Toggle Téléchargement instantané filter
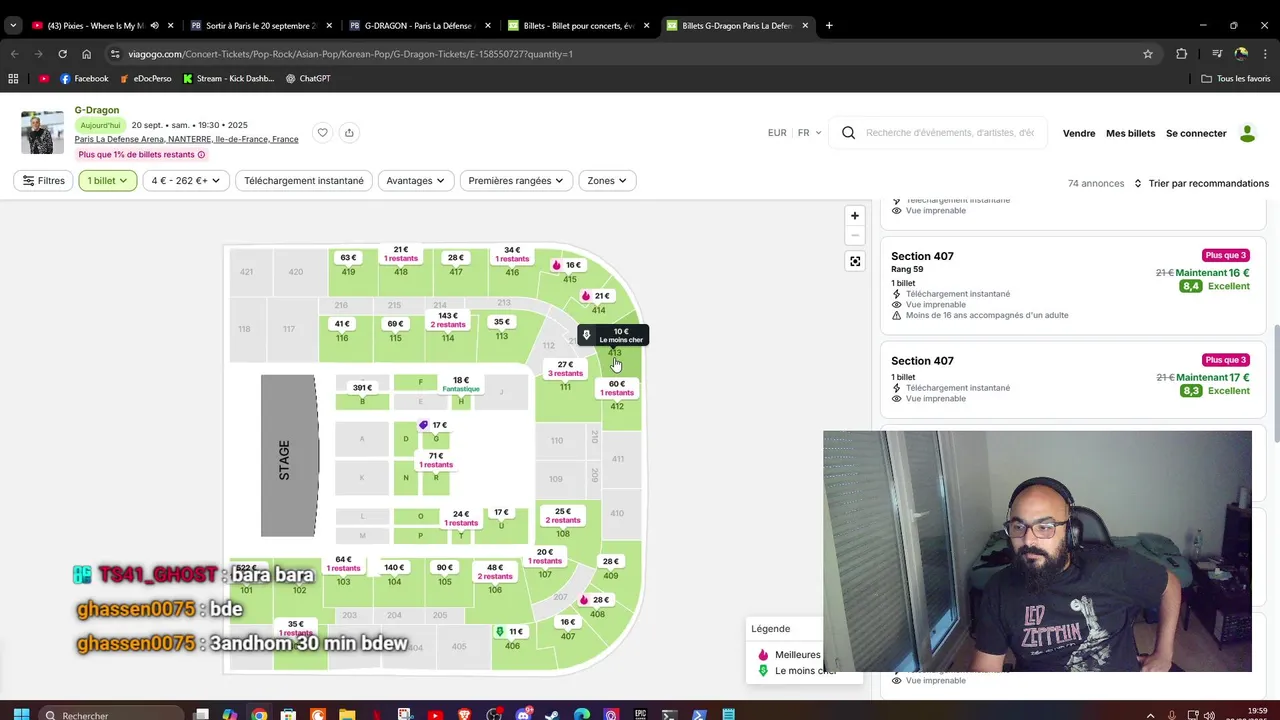This screenshot has height=720, width=1280. pyautogui.click(x=304, y=181)
